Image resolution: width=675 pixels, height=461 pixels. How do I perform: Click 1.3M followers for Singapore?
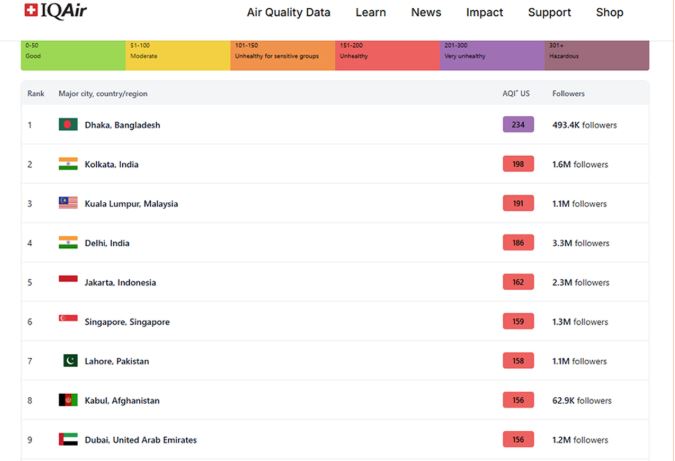tap(580, 322)
